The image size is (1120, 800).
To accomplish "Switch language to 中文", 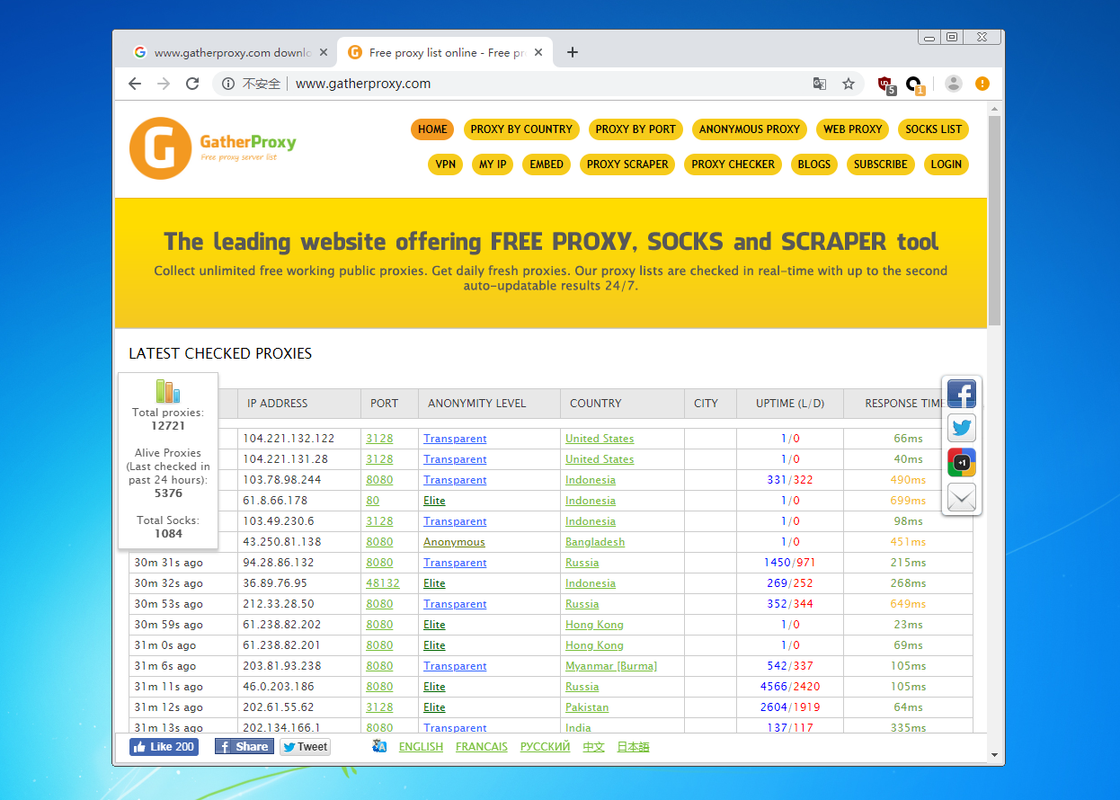I will coord(594,746).
